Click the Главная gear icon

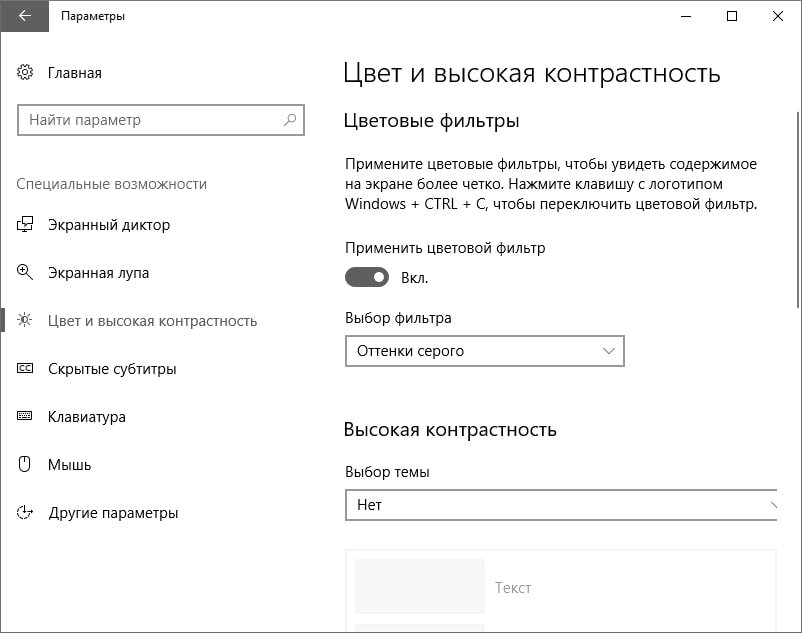(25, 72)
